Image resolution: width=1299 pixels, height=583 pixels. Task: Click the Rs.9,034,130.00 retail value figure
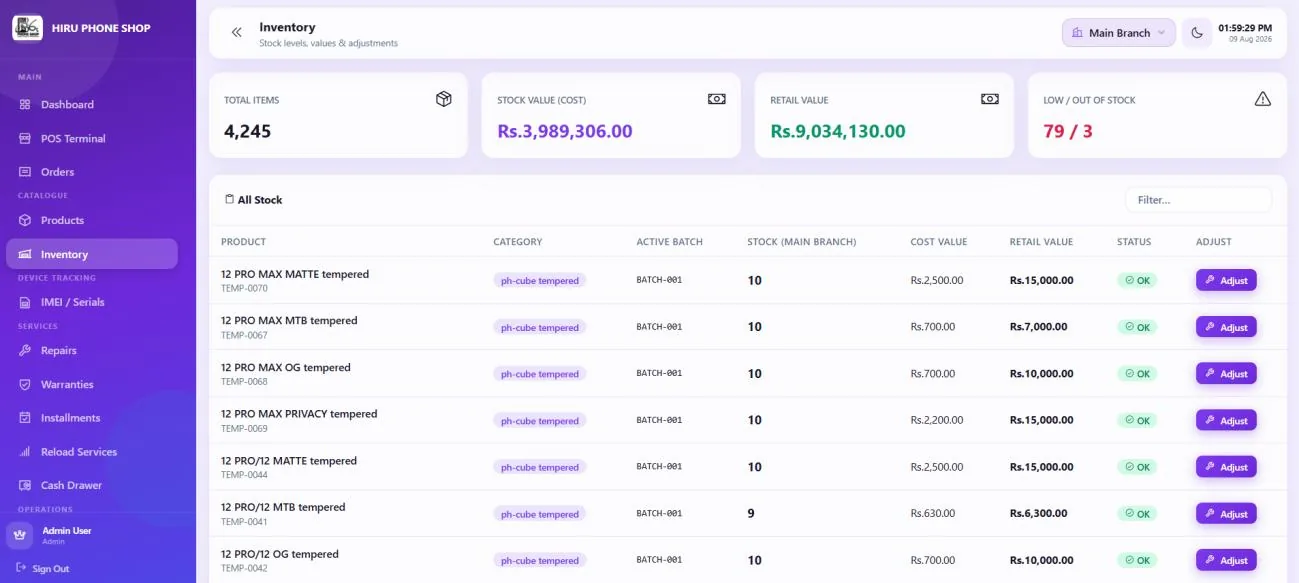[838, 131]
